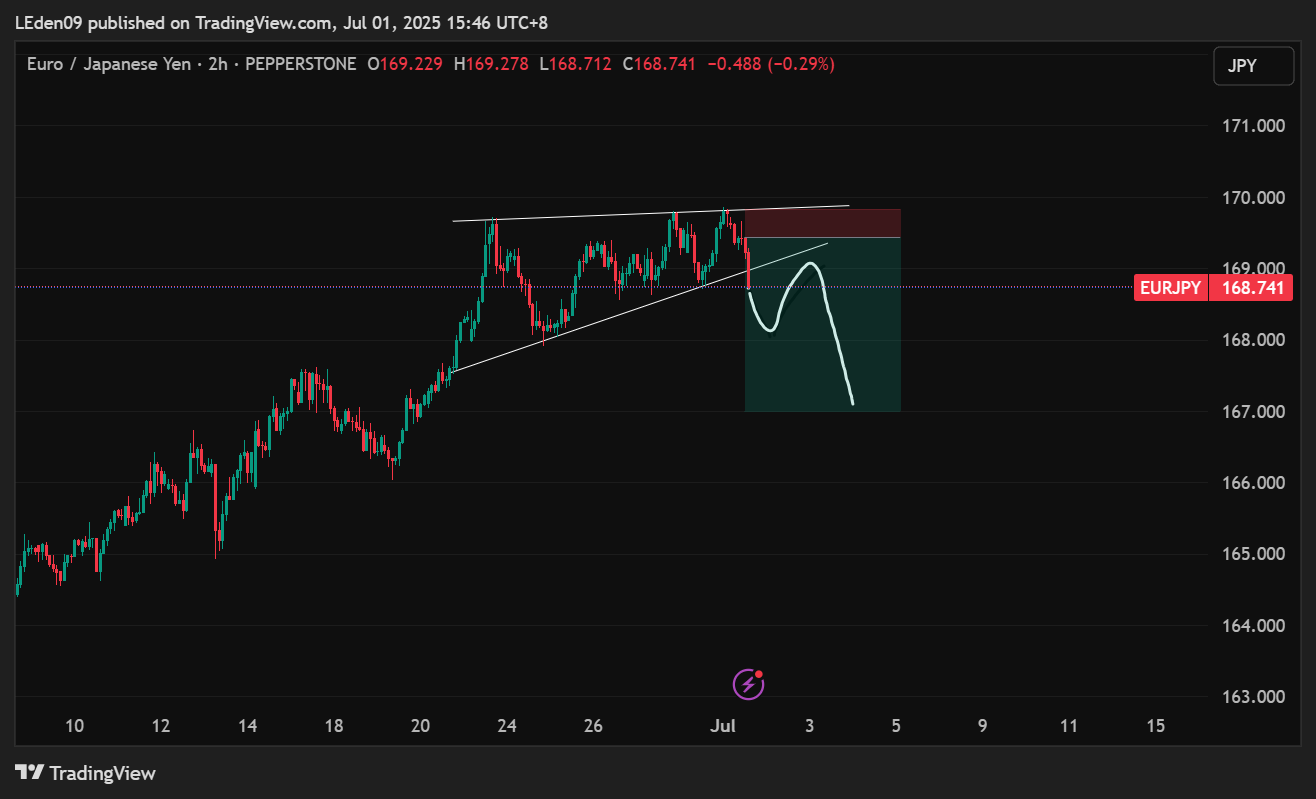Click the EURJPY price label
The width and height of the screenshot is (1316, 799).
(x=1170, y=288)
